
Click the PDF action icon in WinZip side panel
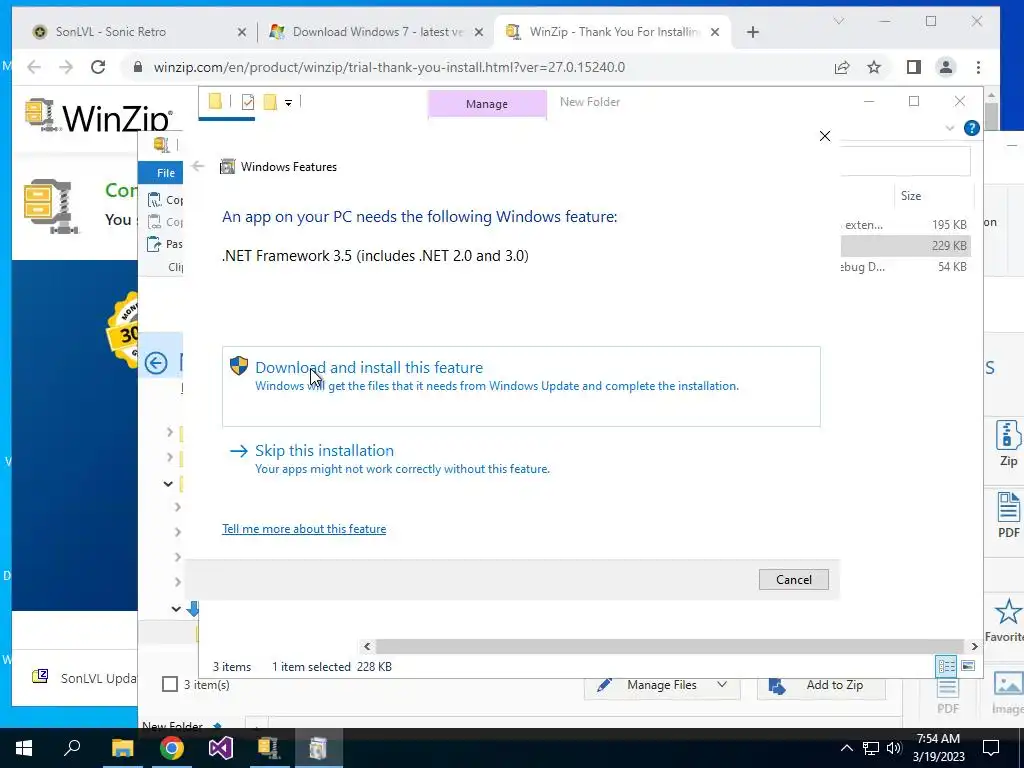point(1008,515)
